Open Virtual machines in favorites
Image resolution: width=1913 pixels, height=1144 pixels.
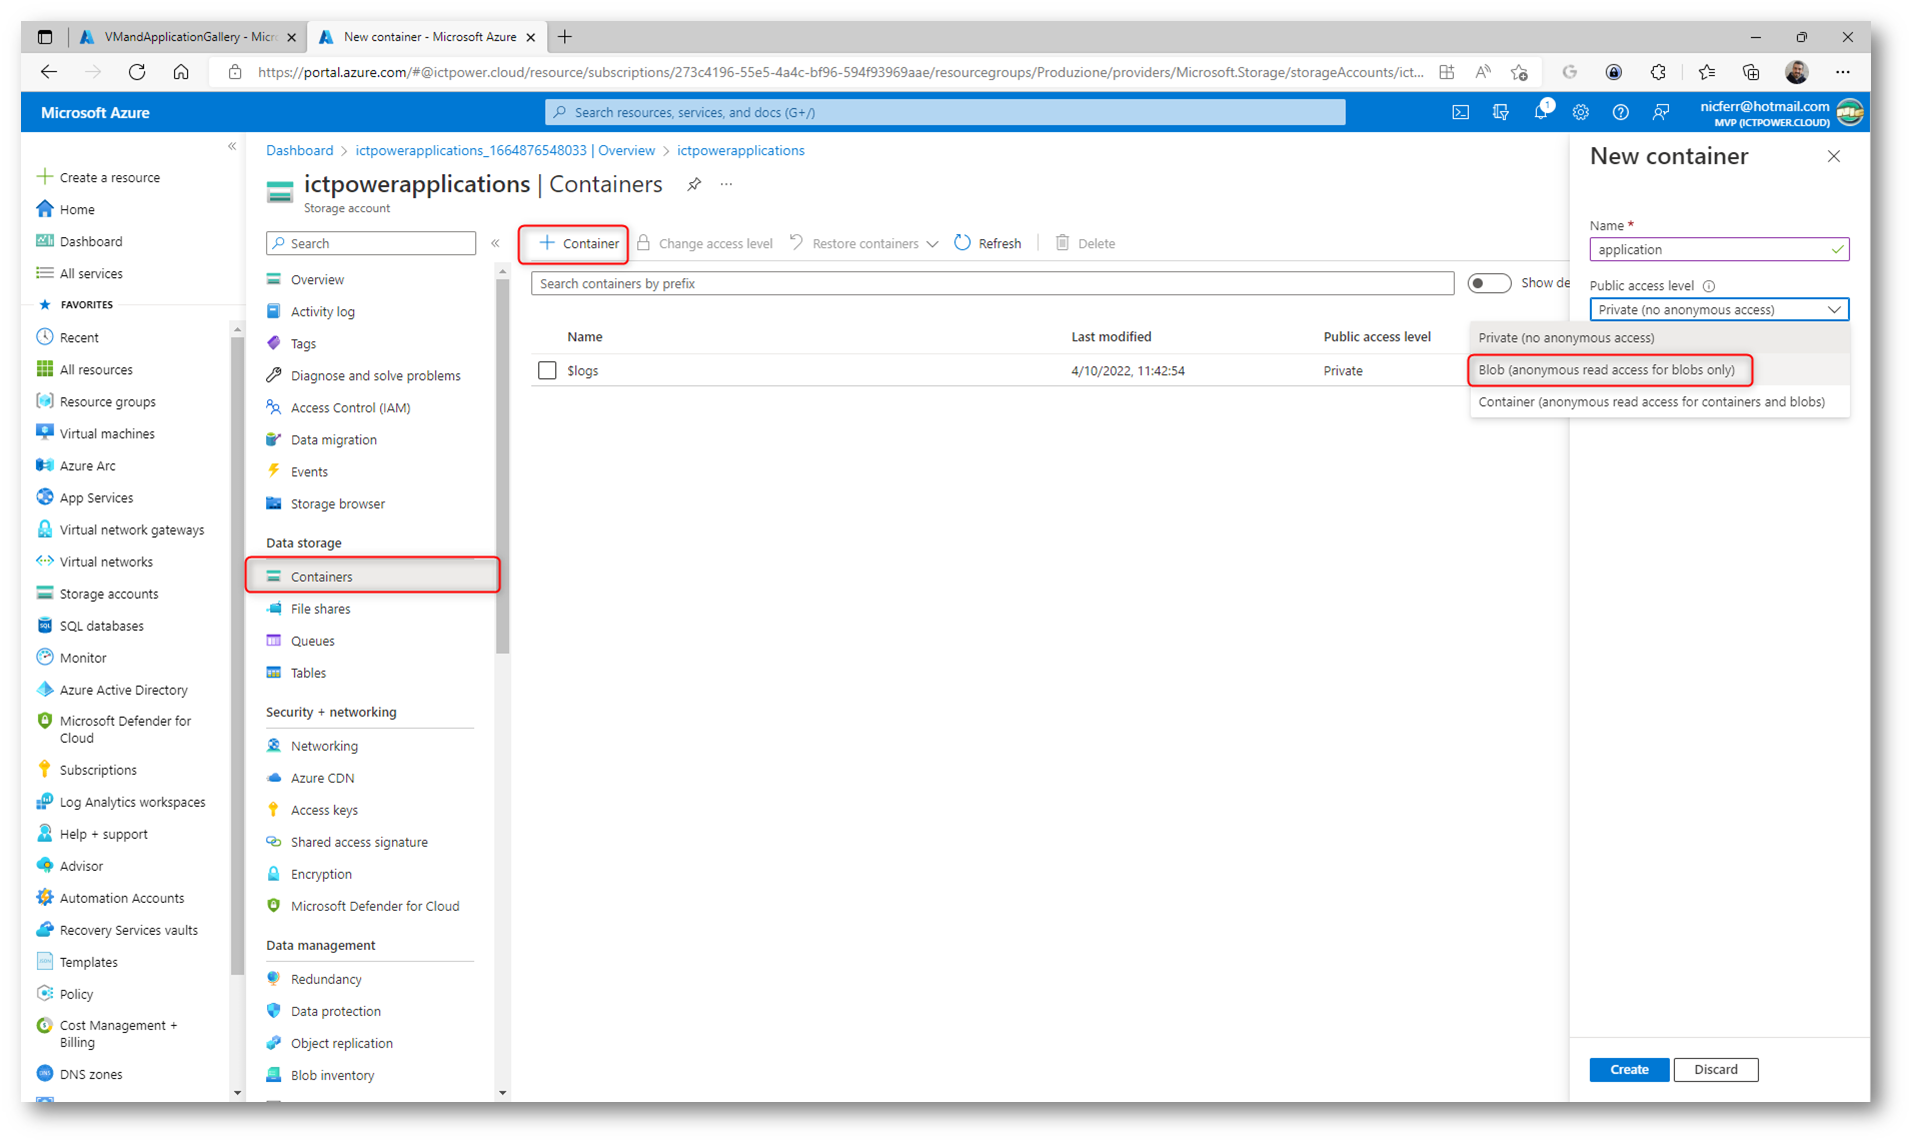(x=106, y=434)
